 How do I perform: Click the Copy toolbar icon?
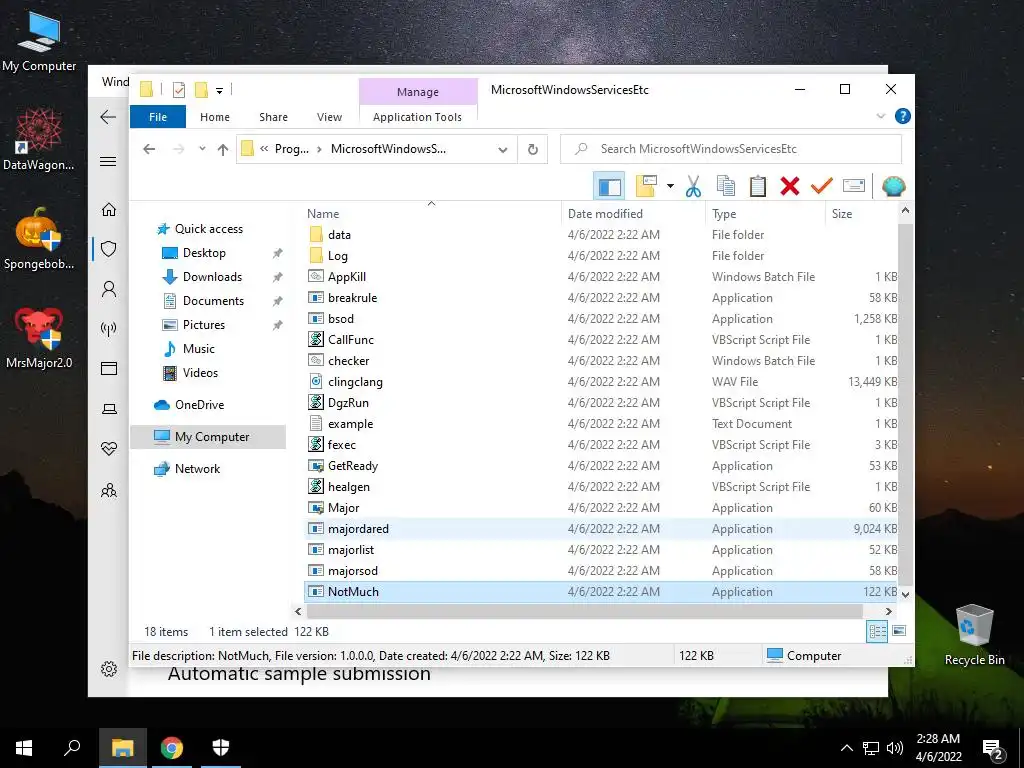(726, 187)
